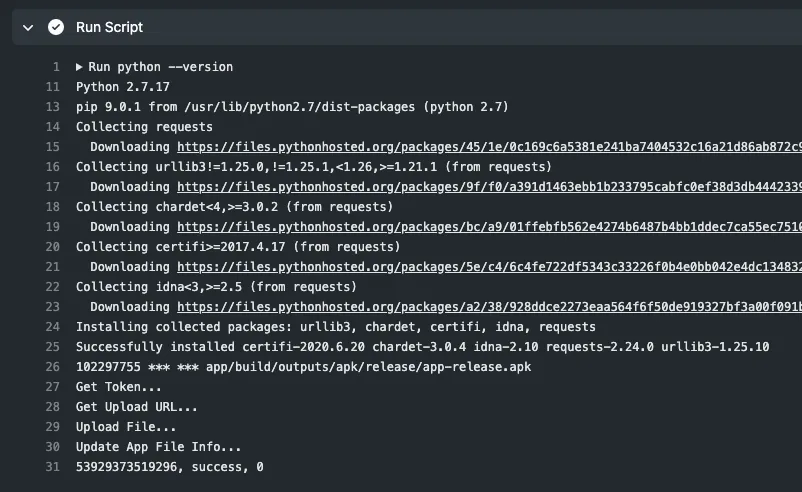Click the 'Collecting urllib3' log line
Image resolution: width=802 pixels, height=492 pixels.
[x=314, y=167]
